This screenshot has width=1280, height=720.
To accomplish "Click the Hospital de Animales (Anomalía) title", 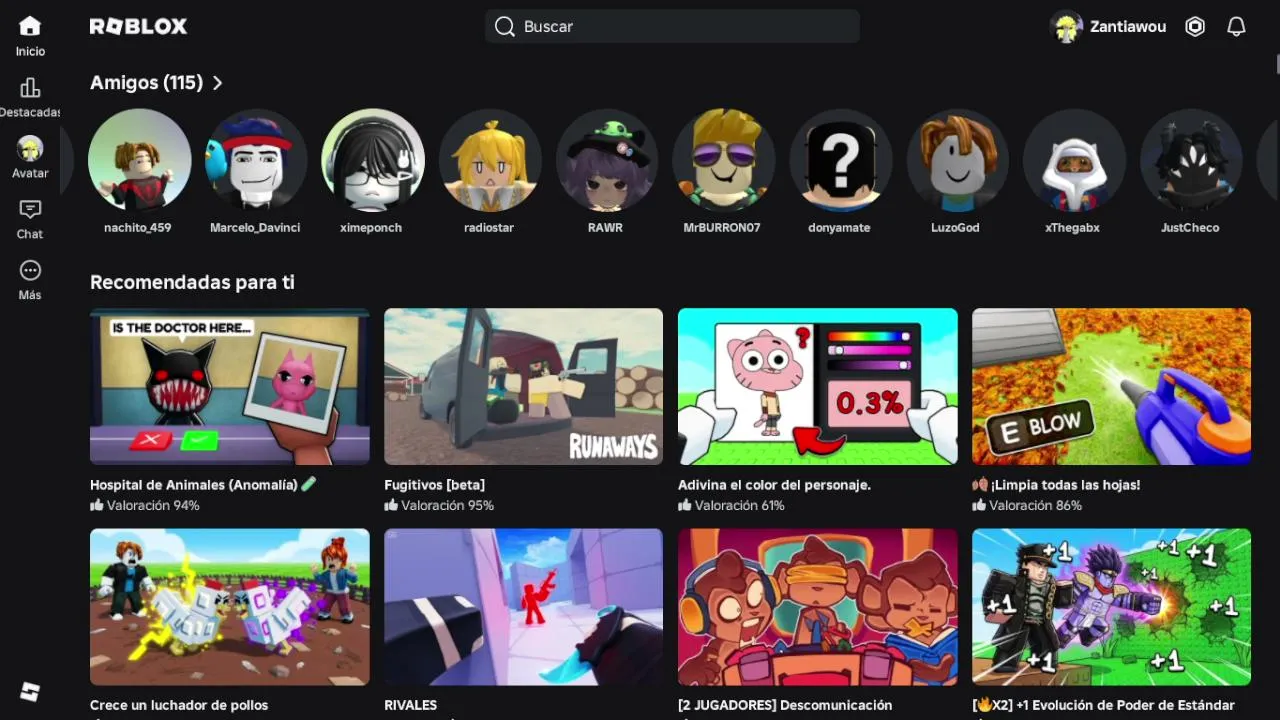I will (x=203, y=485).
